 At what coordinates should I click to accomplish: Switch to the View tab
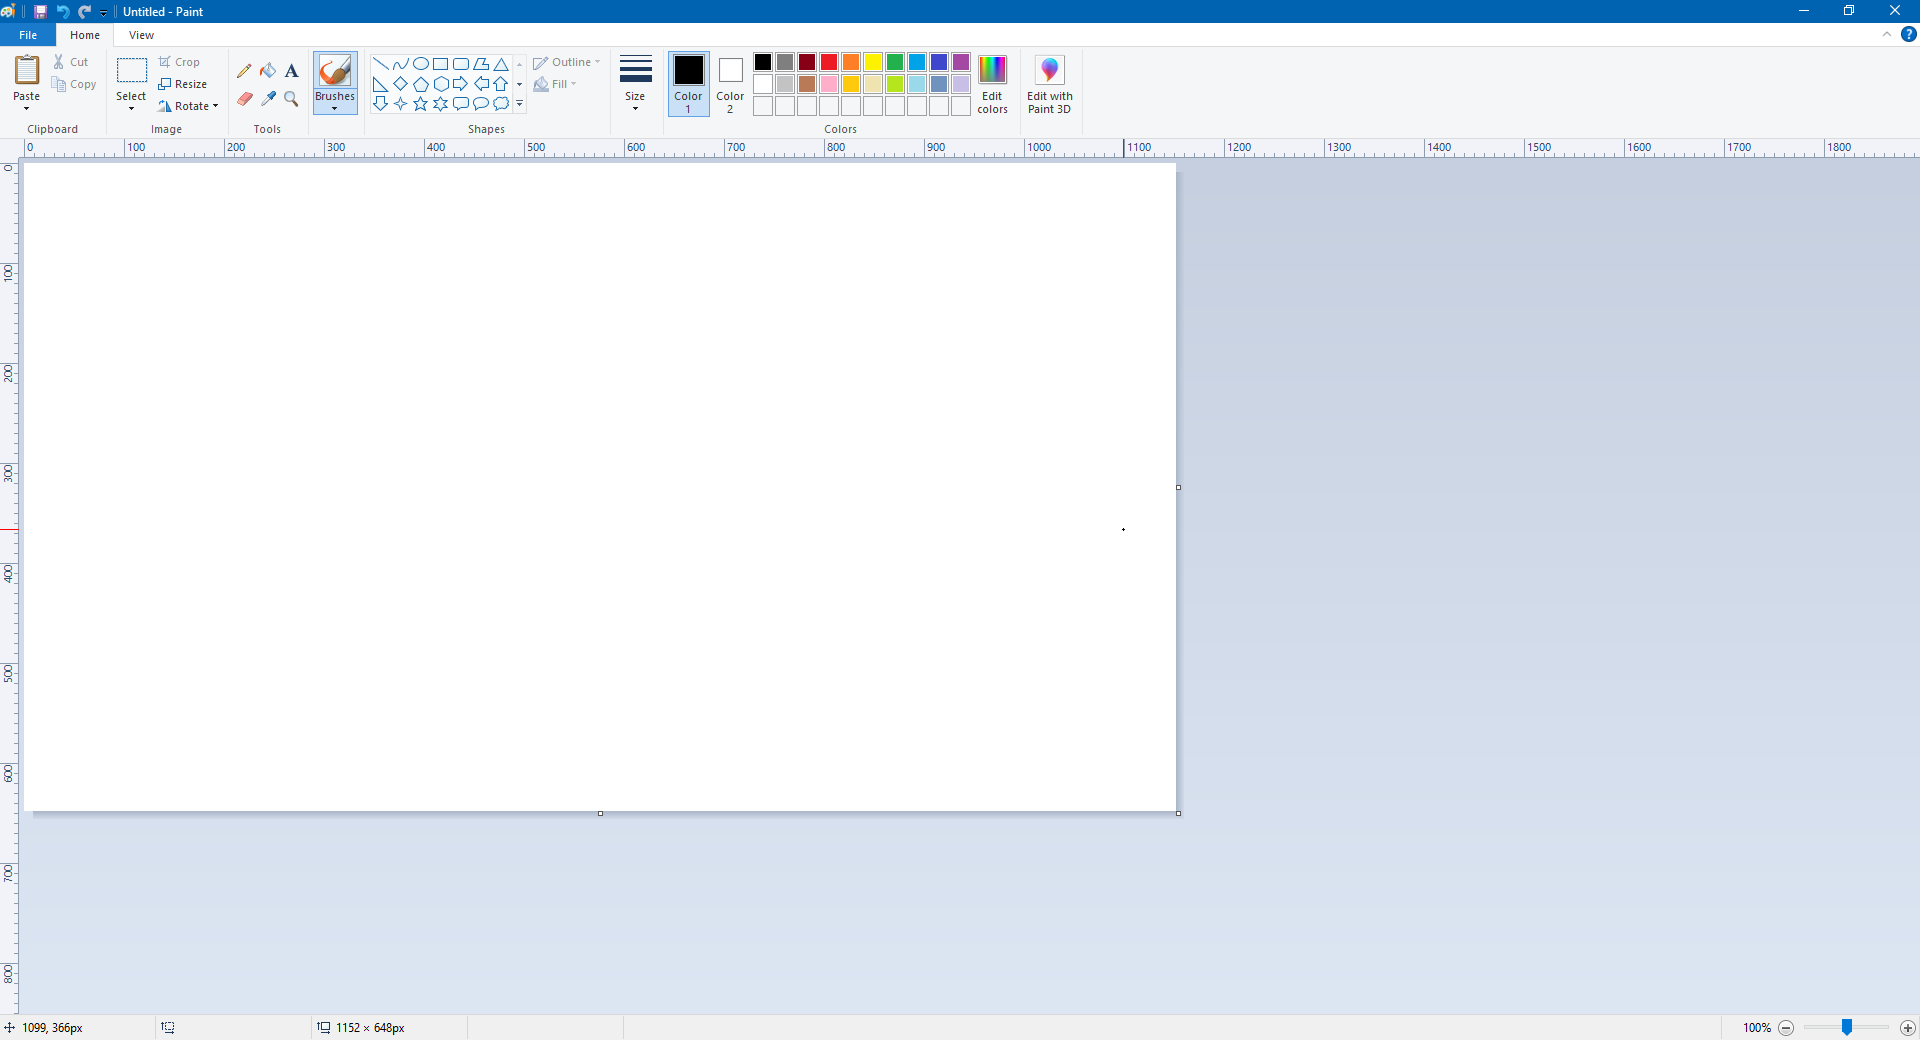[x=141, y=35]
